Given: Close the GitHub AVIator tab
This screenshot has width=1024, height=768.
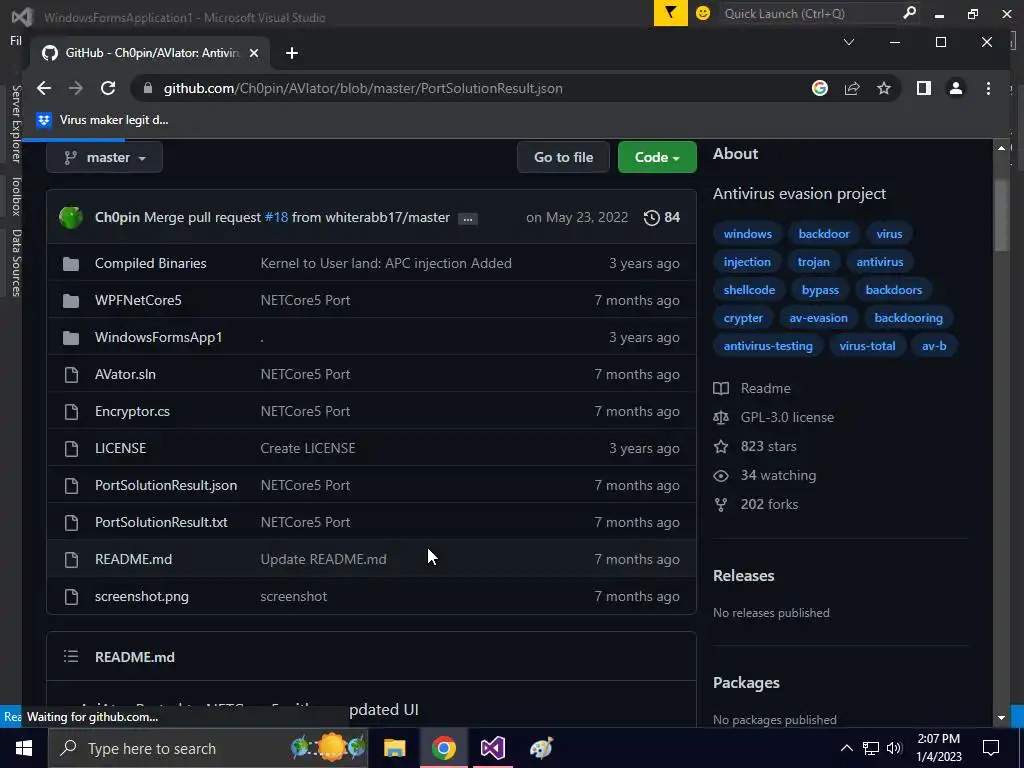Looking at the screenshot, I should pyautogui.click(x=254, y=53).
